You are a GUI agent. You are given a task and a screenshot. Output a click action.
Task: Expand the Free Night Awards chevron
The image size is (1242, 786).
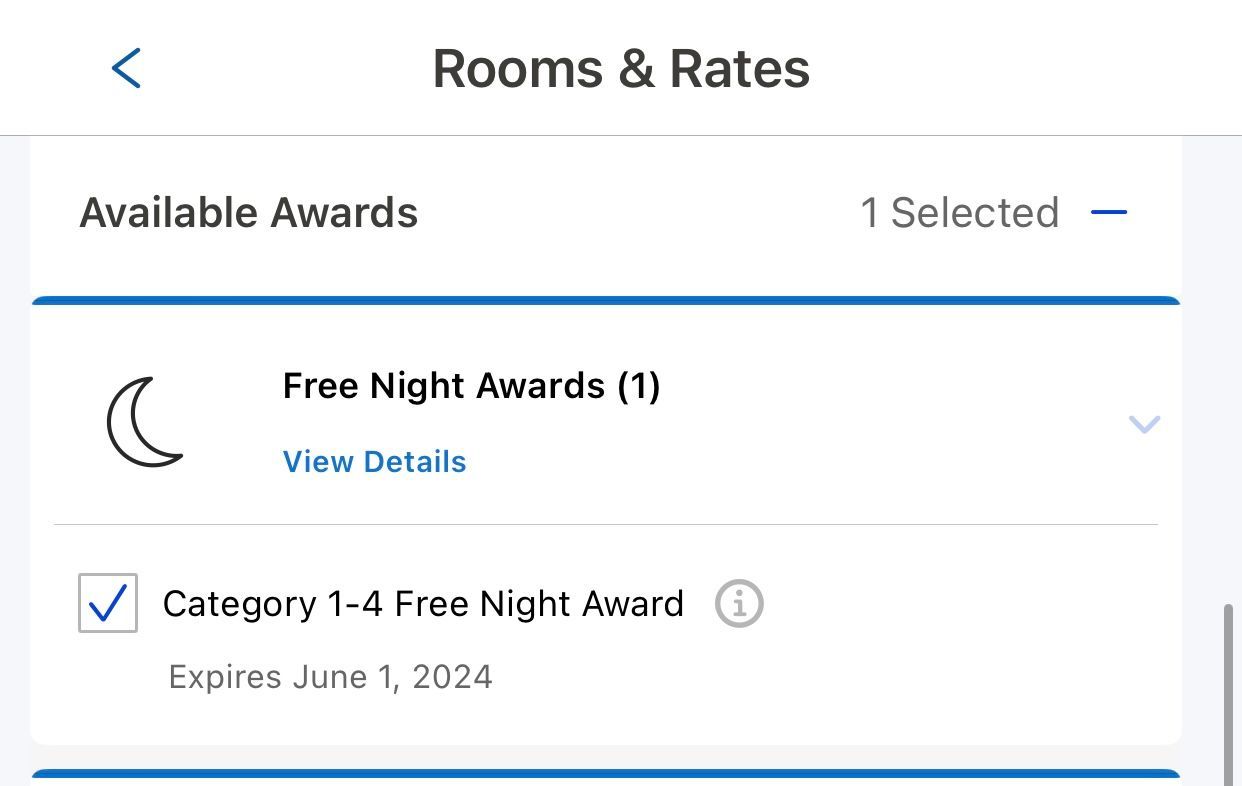click(x=1143, y=424)
